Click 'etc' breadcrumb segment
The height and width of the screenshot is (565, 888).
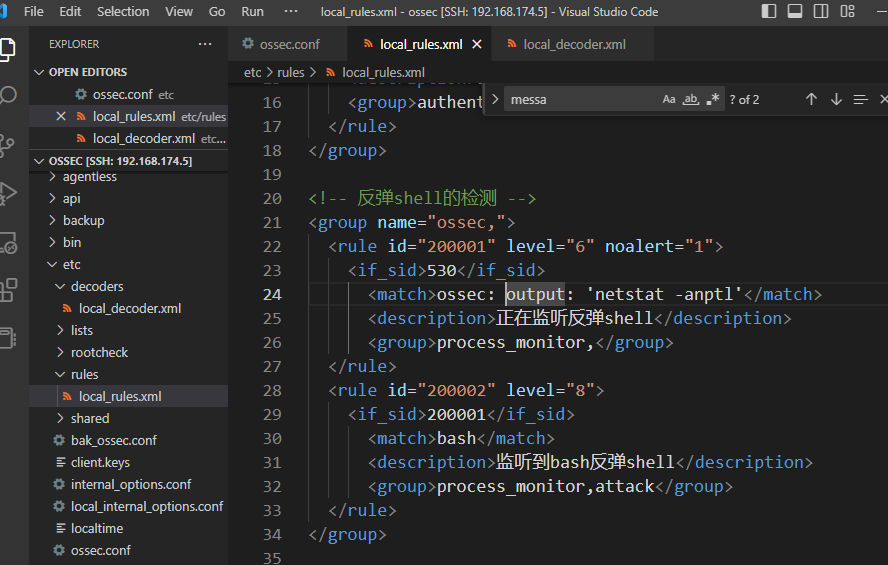[x=253, y=72]
